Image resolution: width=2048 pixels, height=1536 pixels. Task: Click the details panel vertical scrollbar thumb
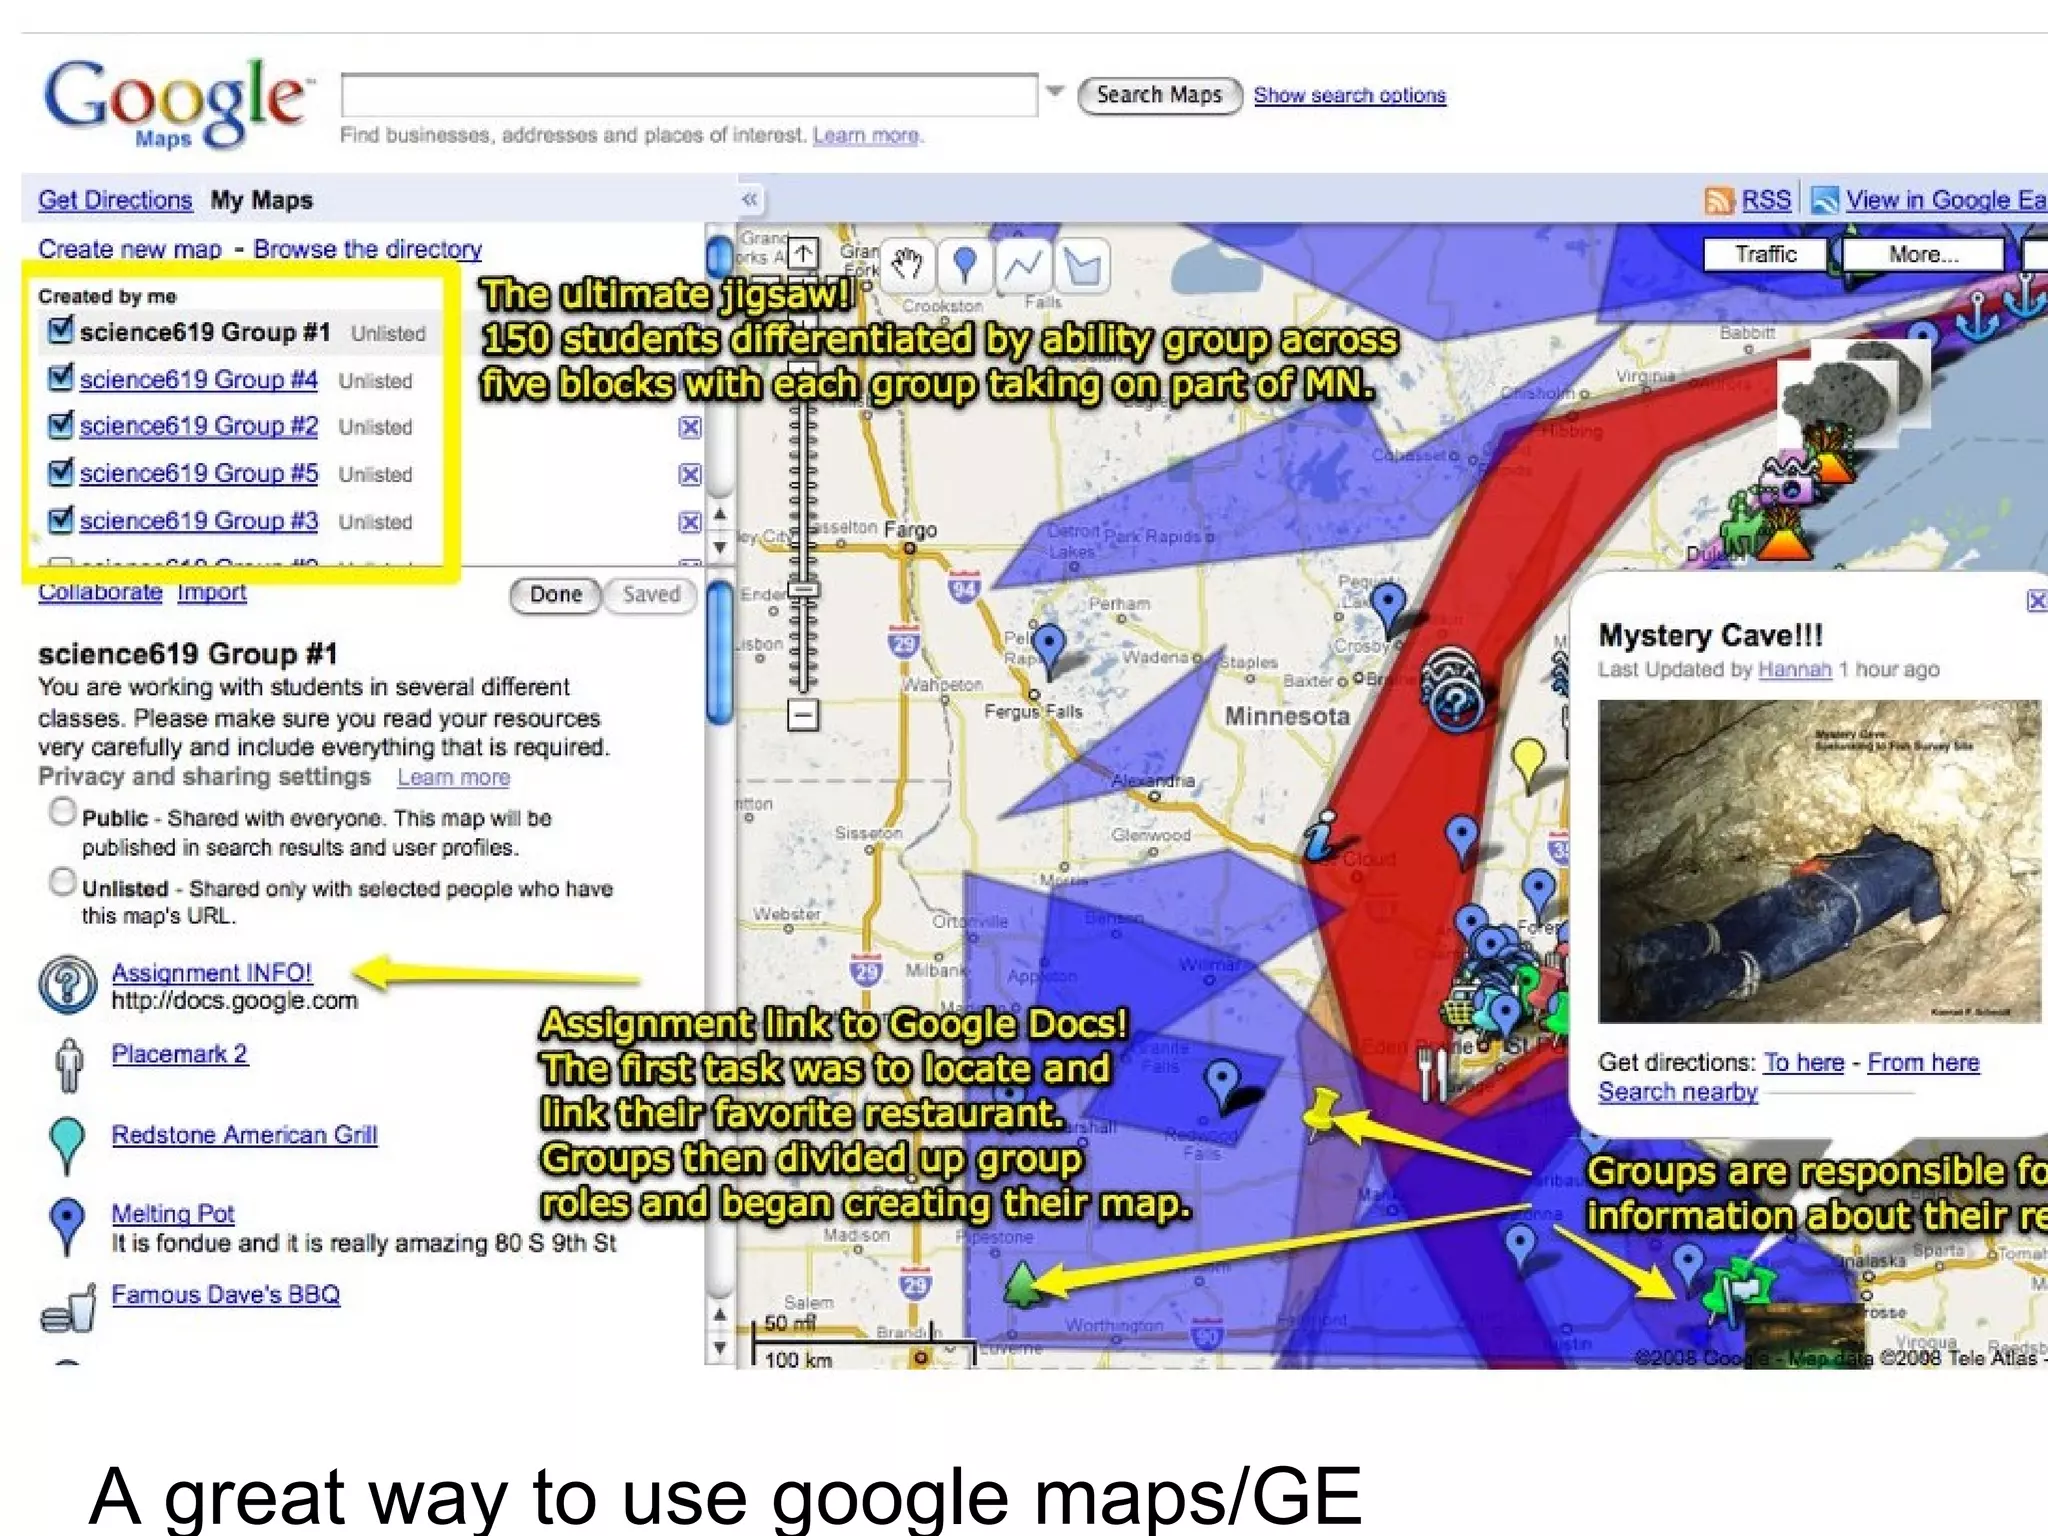click(720, 652)
